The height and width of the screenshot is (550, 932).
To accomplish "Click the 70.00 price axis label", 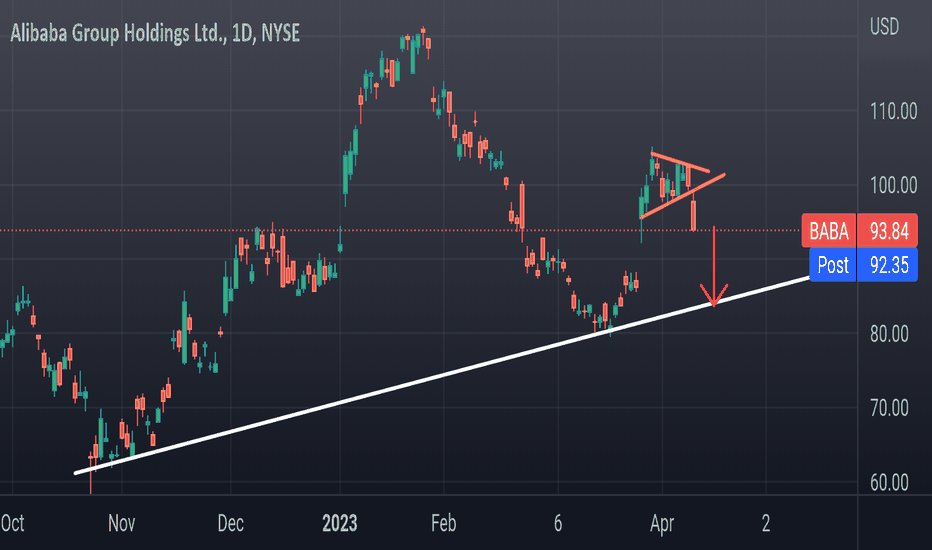I will tap(889, 408).
